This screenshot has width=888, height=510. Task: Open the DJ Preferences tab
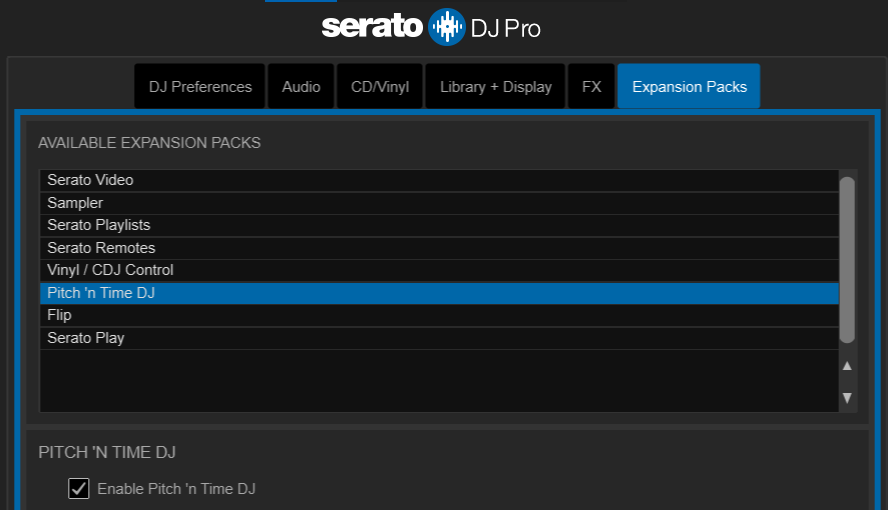[200, 86]
